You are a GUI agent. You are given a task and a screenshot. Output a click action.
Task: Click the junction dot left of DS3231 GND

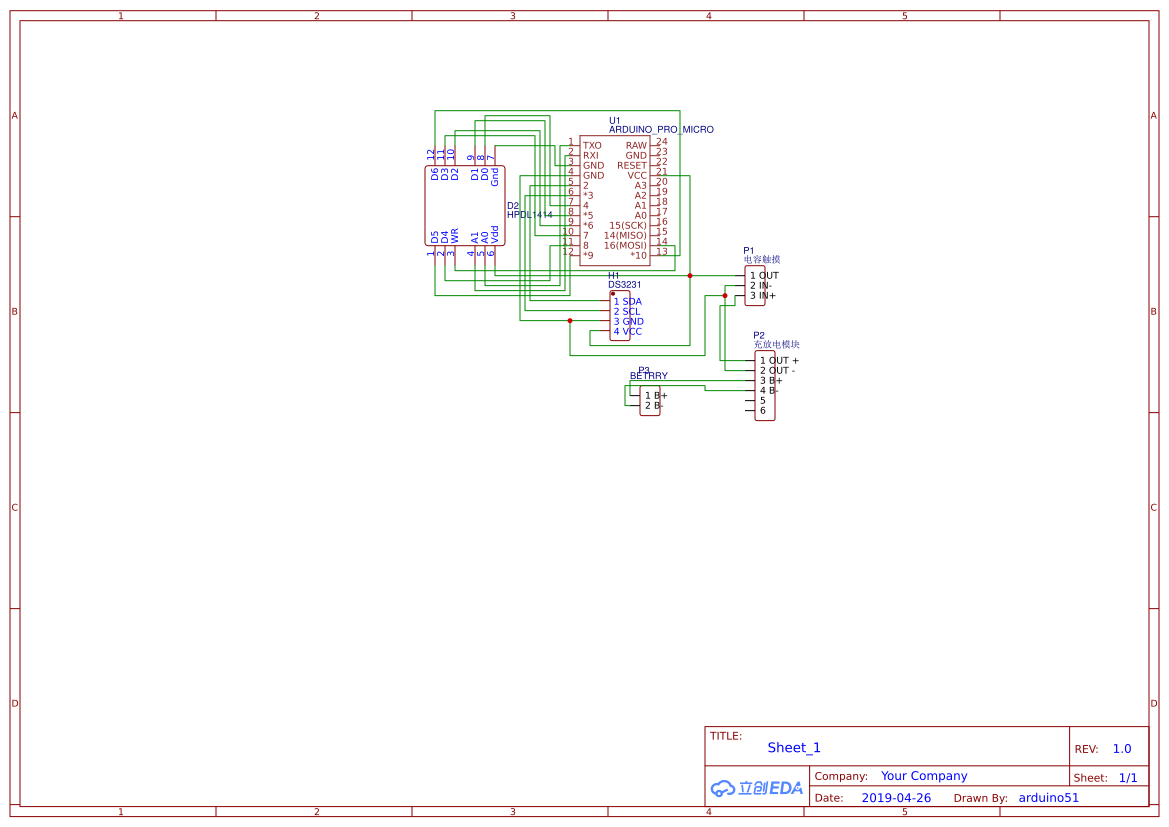(x=570, y=321)
